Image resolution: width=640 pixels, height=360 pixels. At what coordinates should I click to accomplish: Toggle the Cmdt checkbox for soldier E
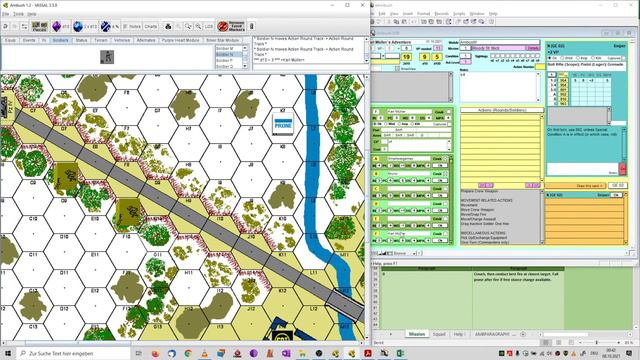(446, 218)
